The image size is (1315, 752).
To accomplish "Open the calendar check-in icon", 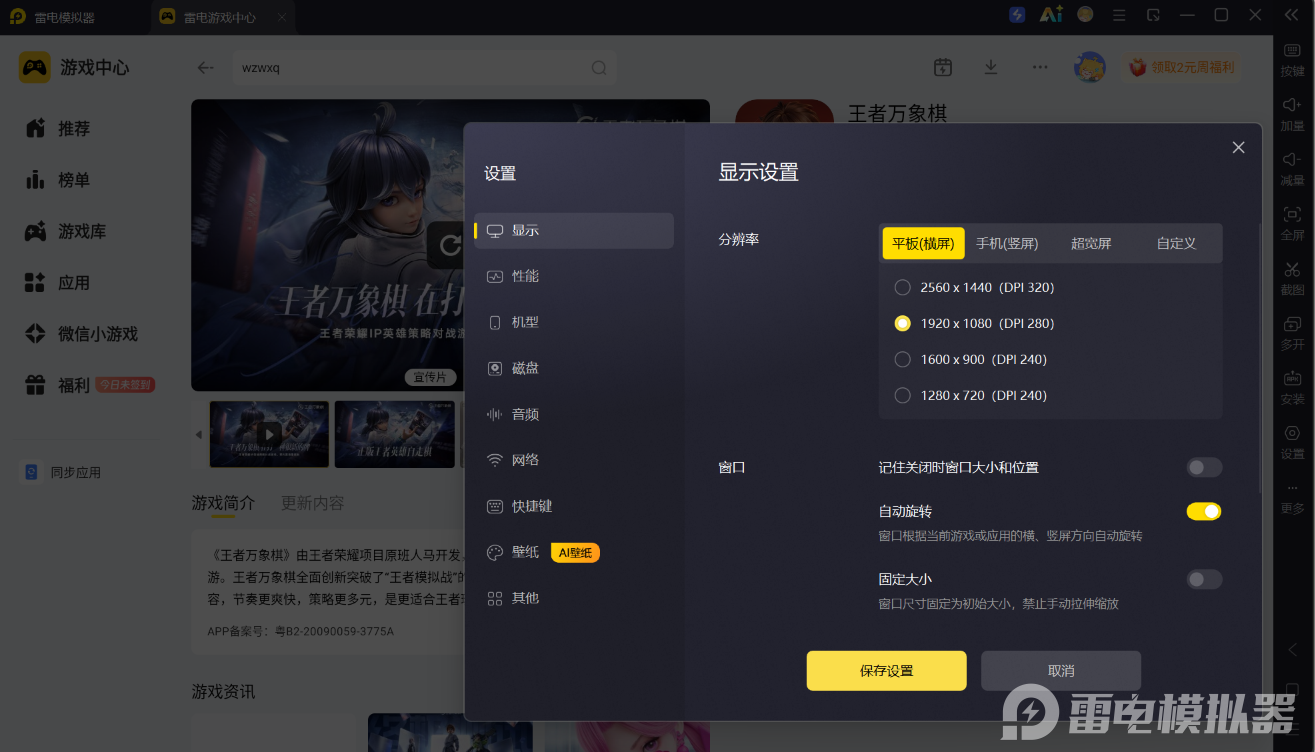I will (x=942, y=67).
